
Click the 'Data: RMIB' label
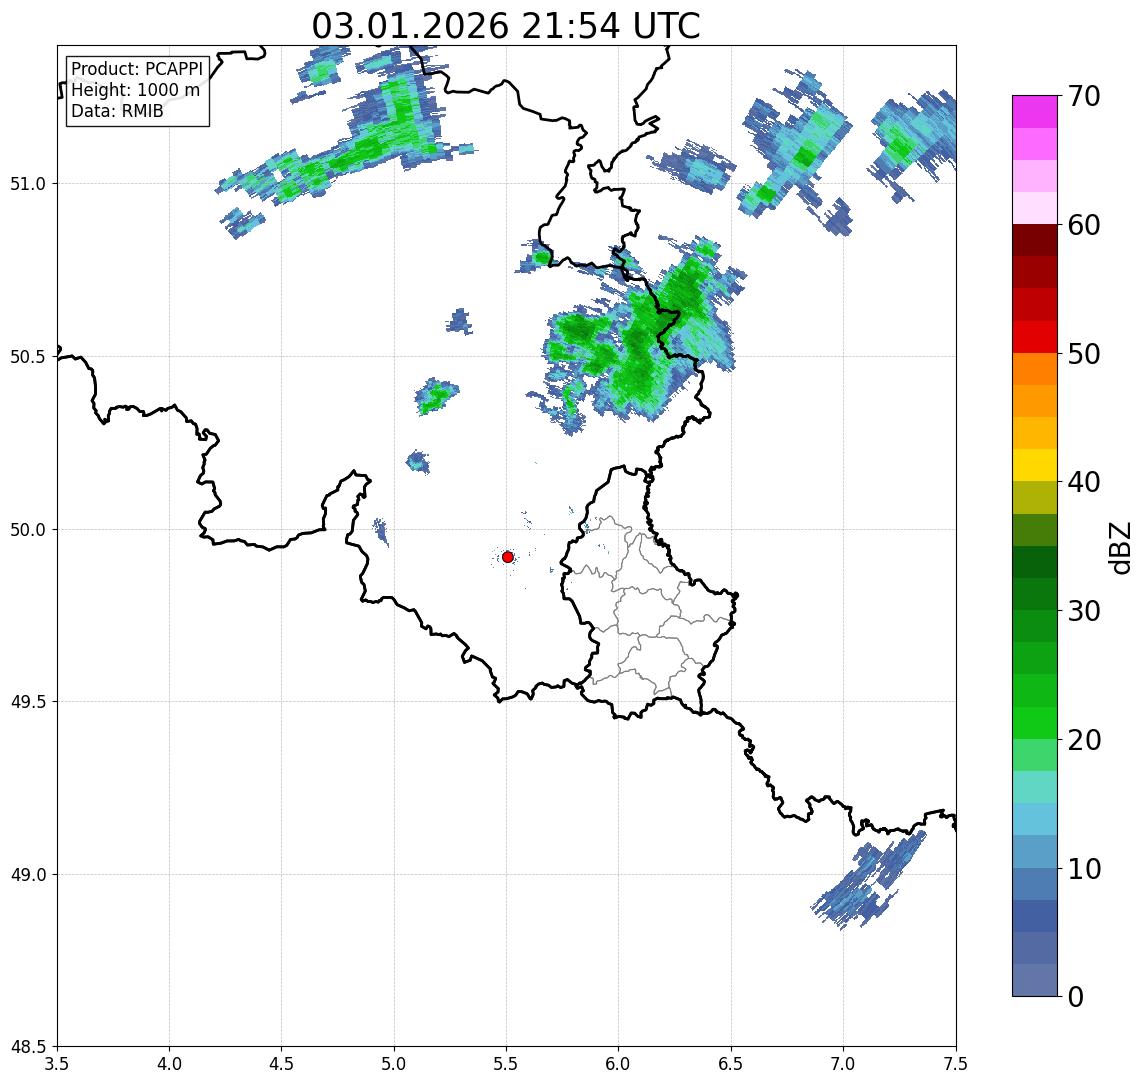click(118, 111)
